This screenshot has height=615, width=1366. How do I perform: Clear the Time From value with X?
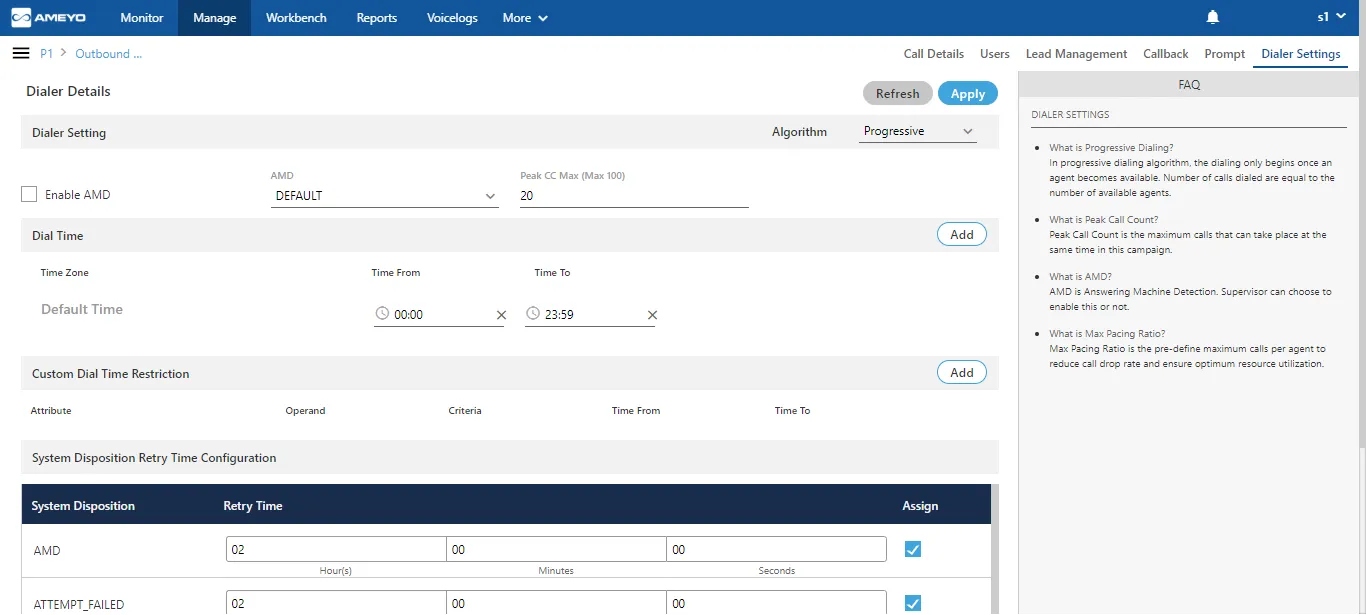[501, 315]
